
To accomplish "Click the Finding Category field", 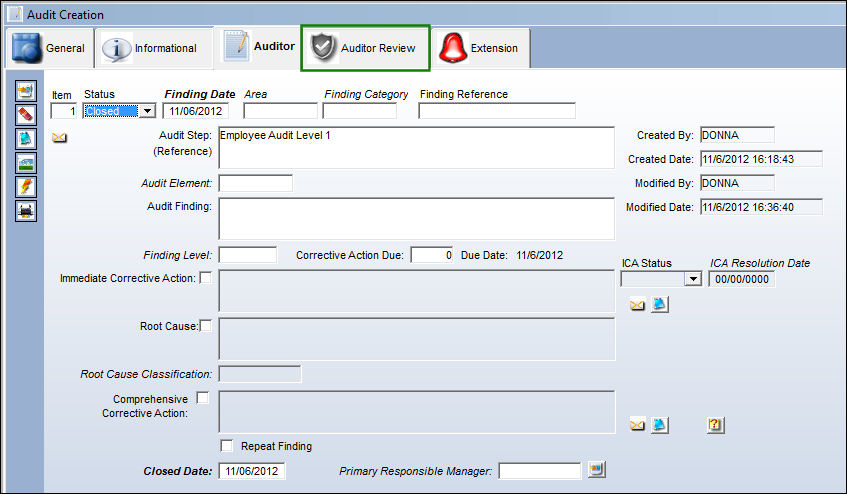I will (360, 111).
